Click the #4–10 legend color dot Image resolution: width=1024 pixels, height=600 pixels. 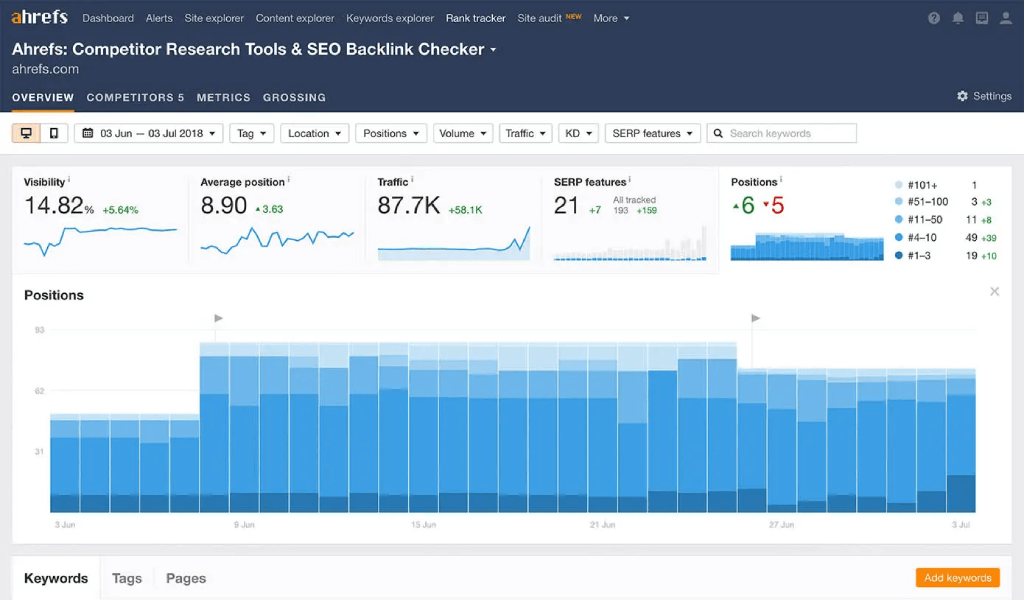[x=899, y=238]
